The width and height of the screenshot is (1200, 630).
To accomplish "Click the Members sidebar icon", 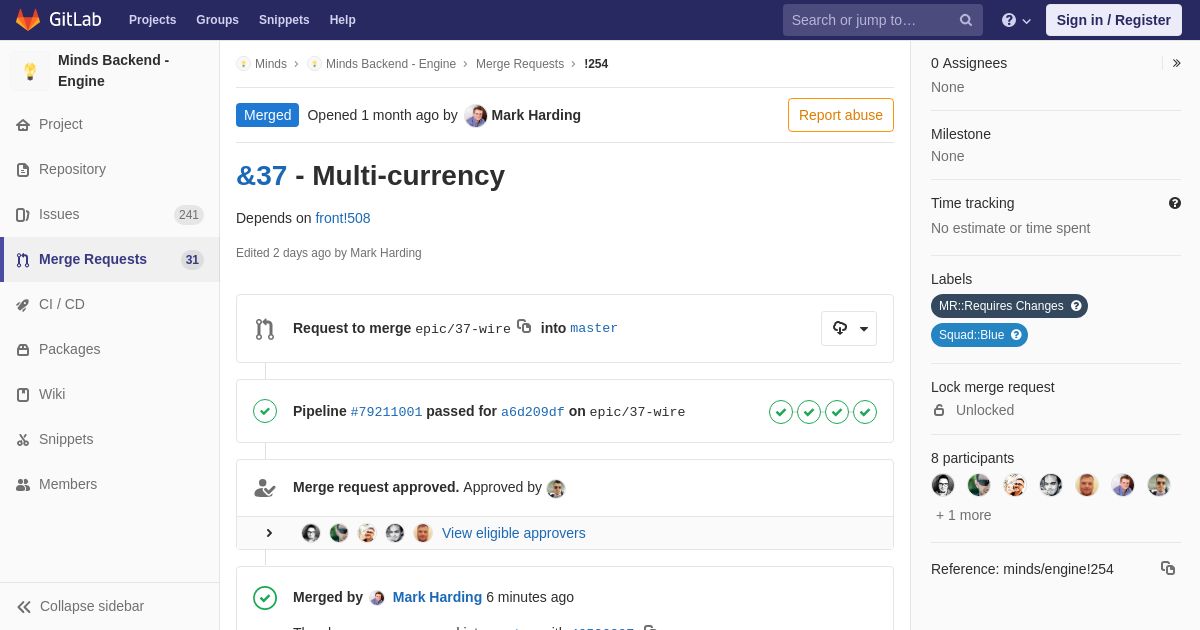I will point(23,485).
